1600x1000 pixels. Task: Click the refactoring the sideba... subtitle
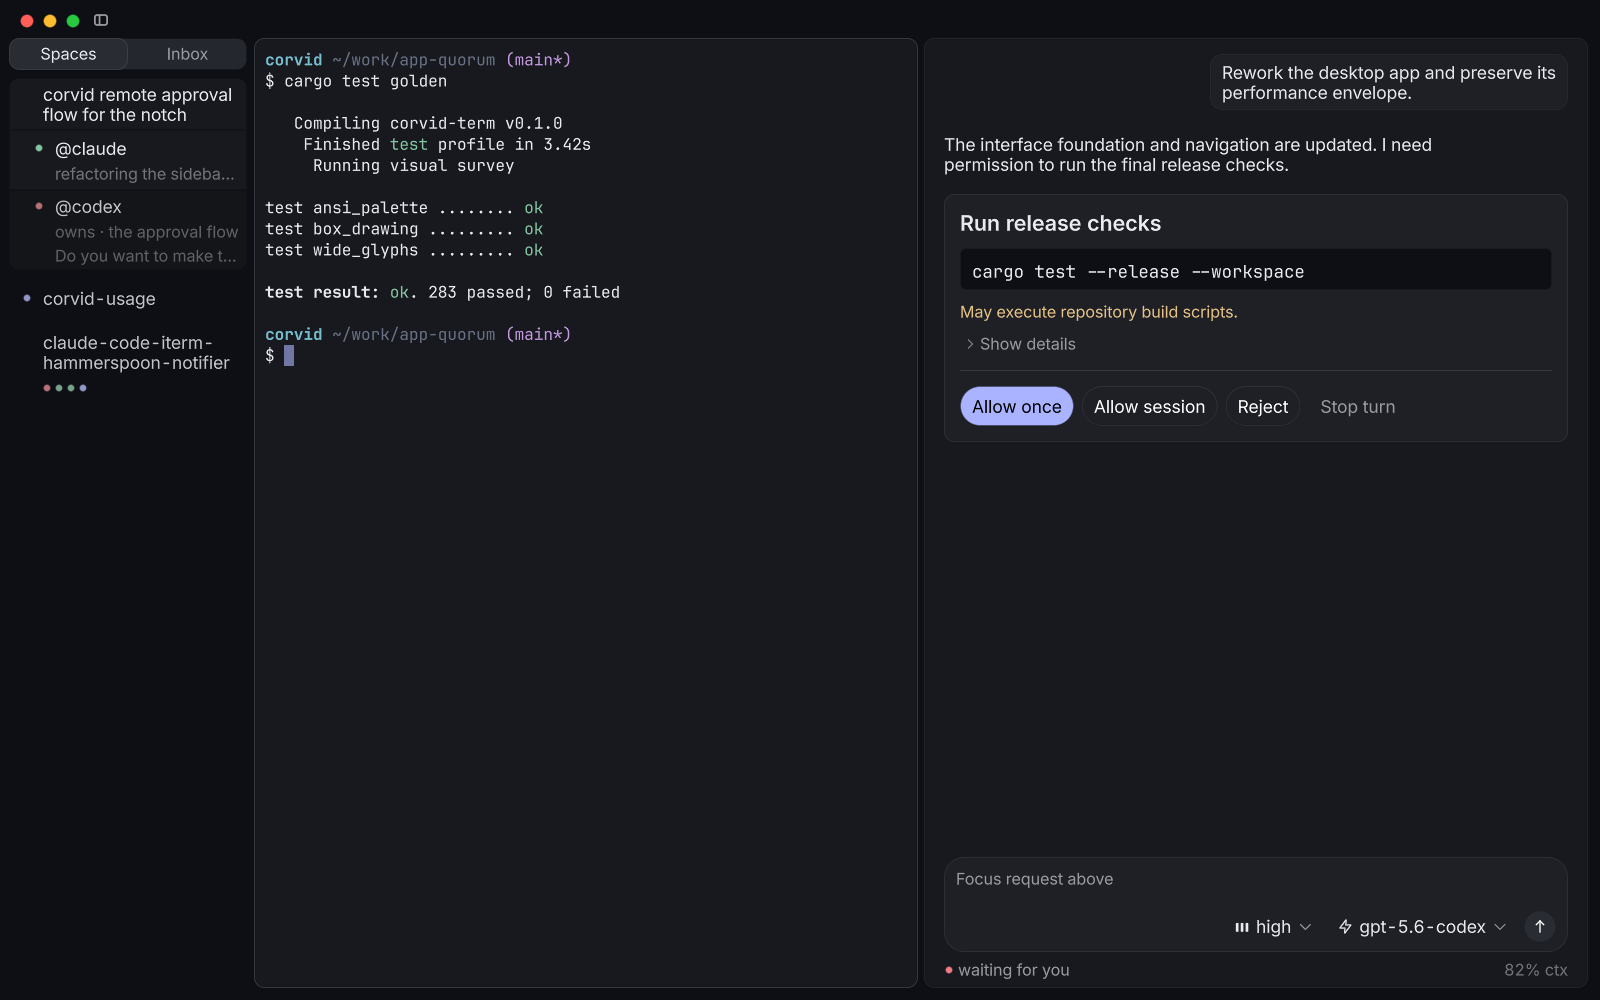(x=145, y=174)
